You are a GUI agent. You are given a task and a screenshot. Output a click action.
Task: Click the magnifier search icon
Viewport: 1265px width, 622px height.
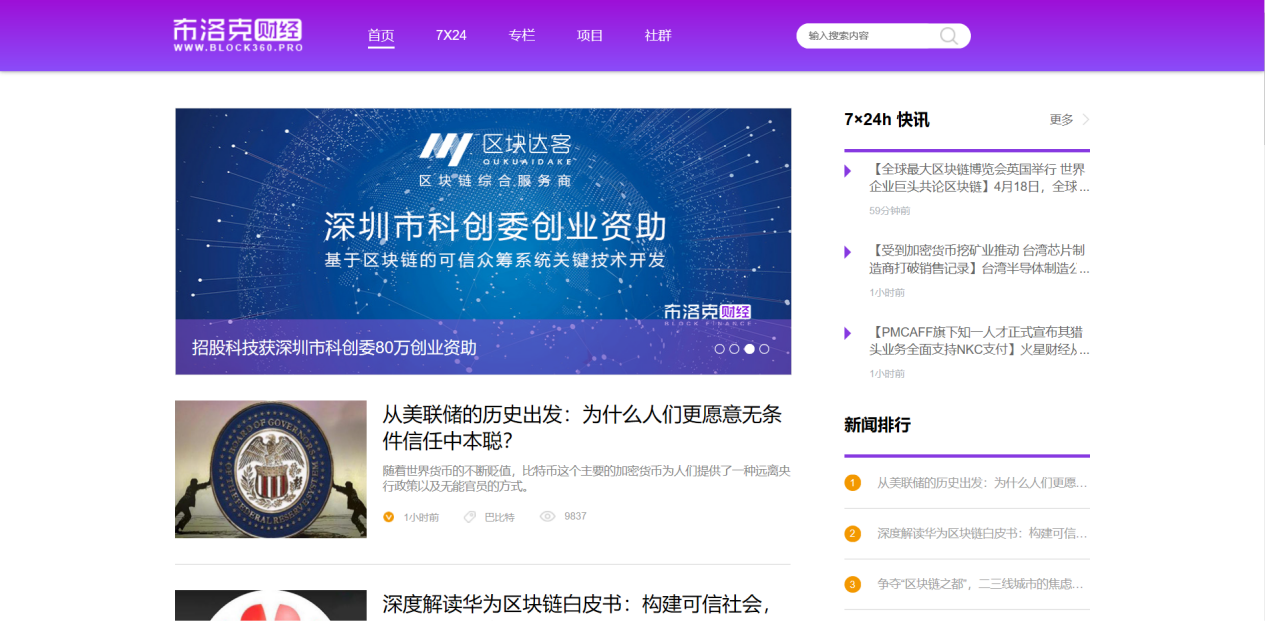[949, 36]
